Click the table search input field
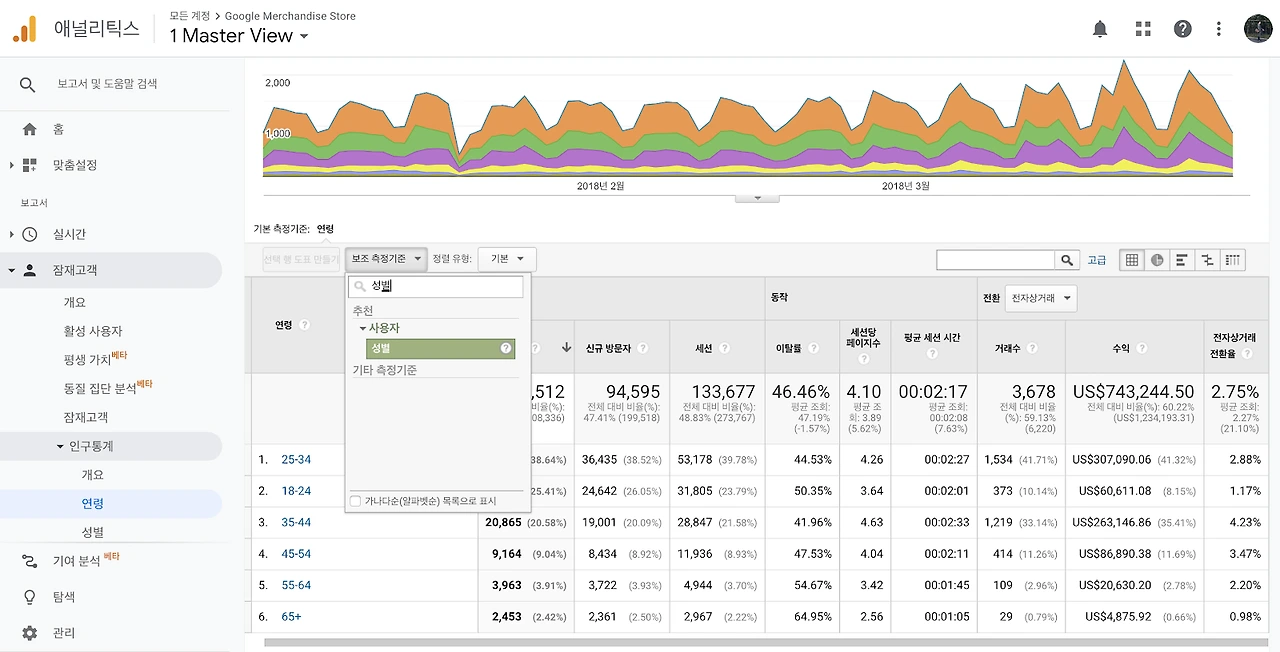This screenshot has width=1280, height=652. pyautogui.click(x=996, y=260)
